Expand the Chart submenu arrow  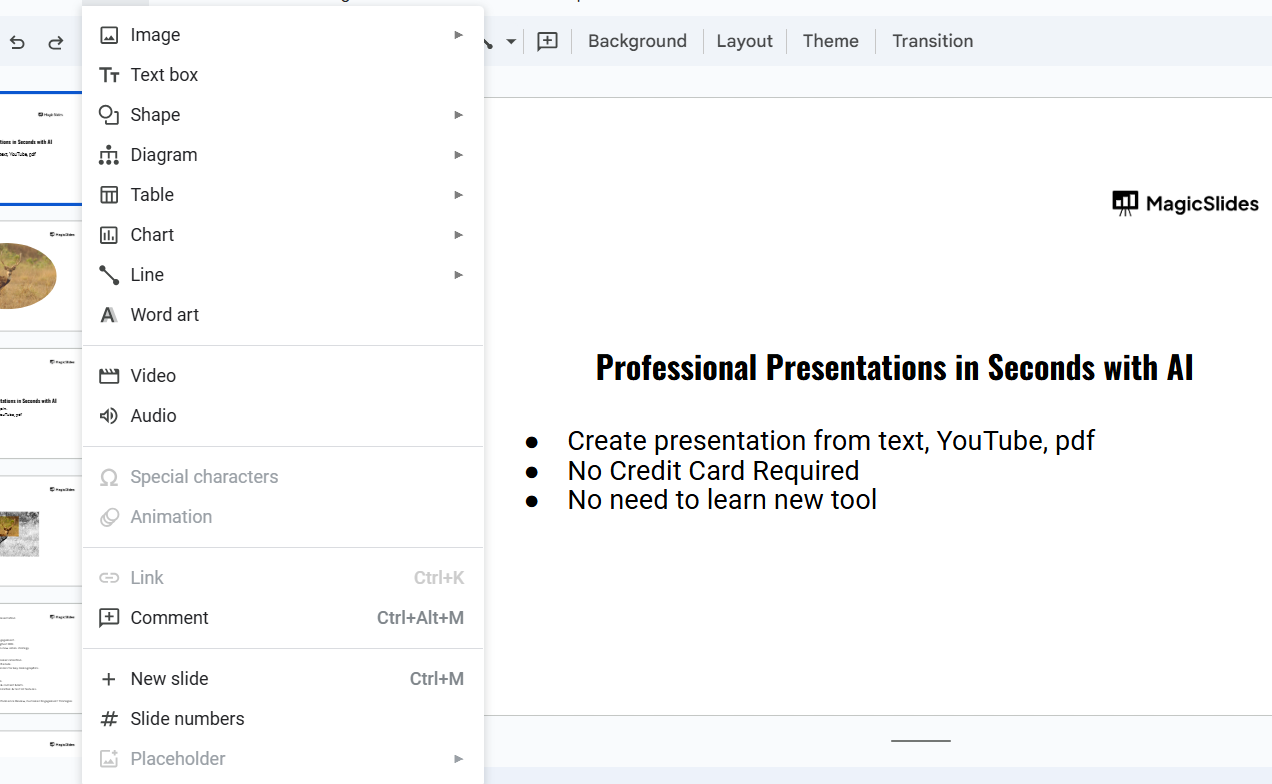(458, 235)
